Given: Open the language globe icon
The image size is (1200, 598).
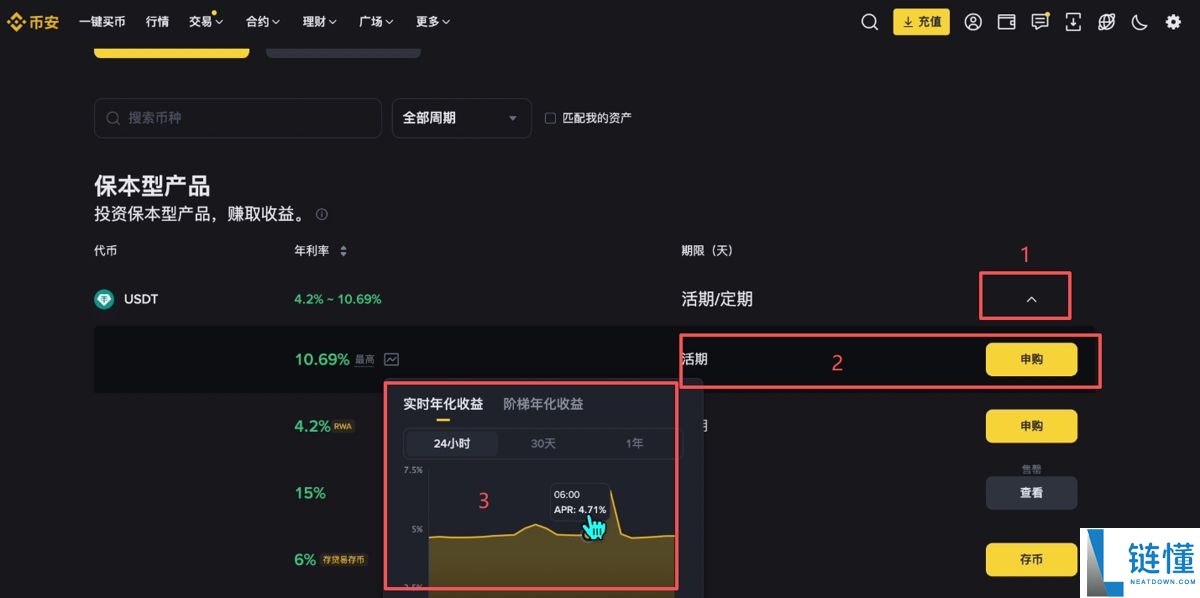Looking at the screenshot, I should [1106, 21].
